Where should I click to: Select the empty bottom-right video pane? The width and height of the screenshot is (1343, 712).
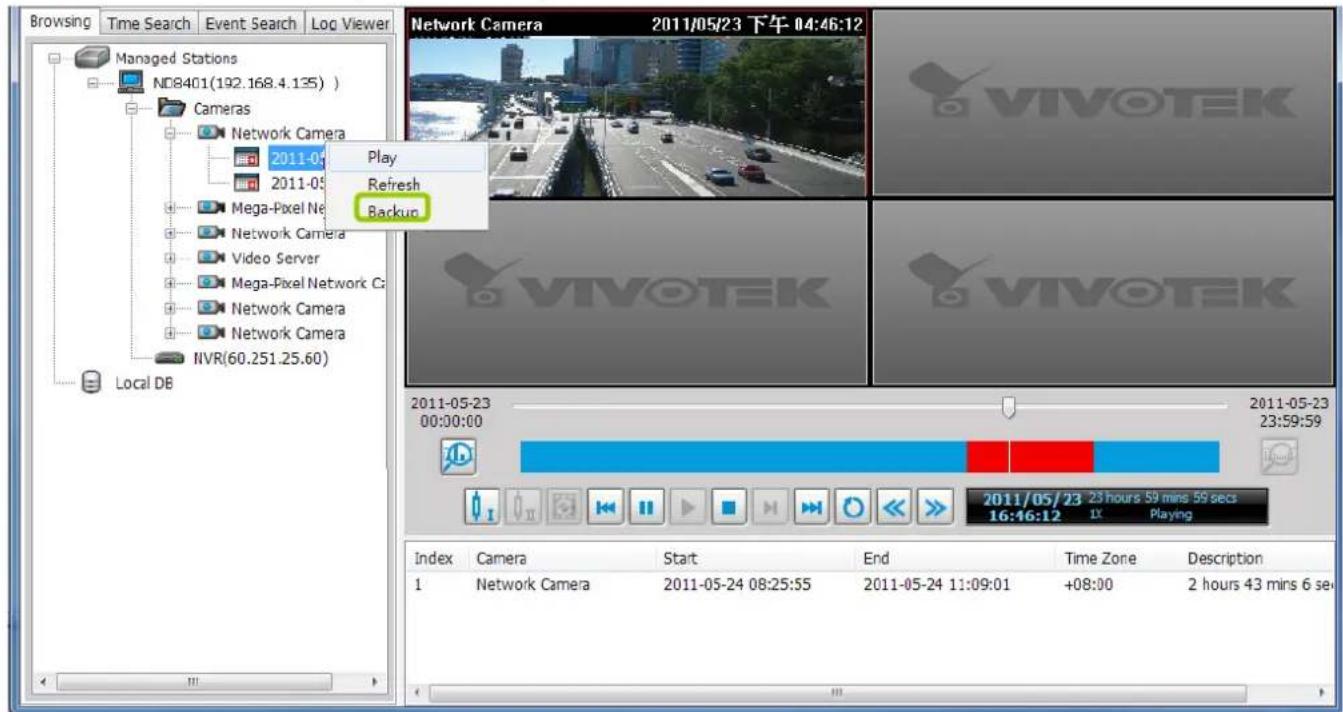click(1102, 292)
